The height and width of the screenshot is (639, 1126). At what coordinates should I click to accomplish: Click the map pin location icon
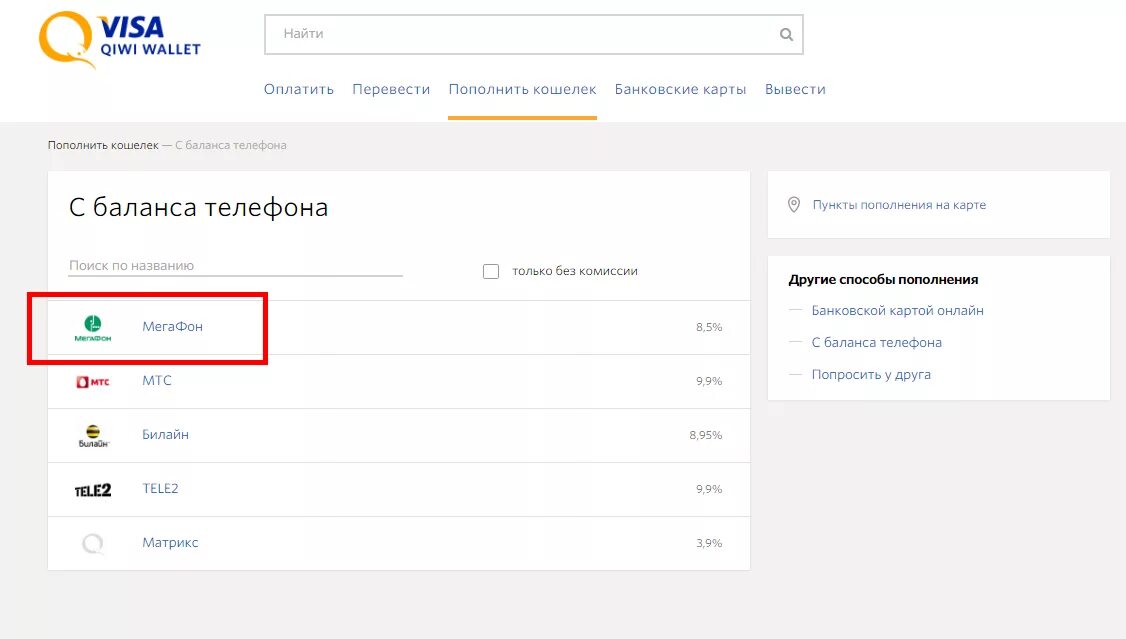point(794,205)
